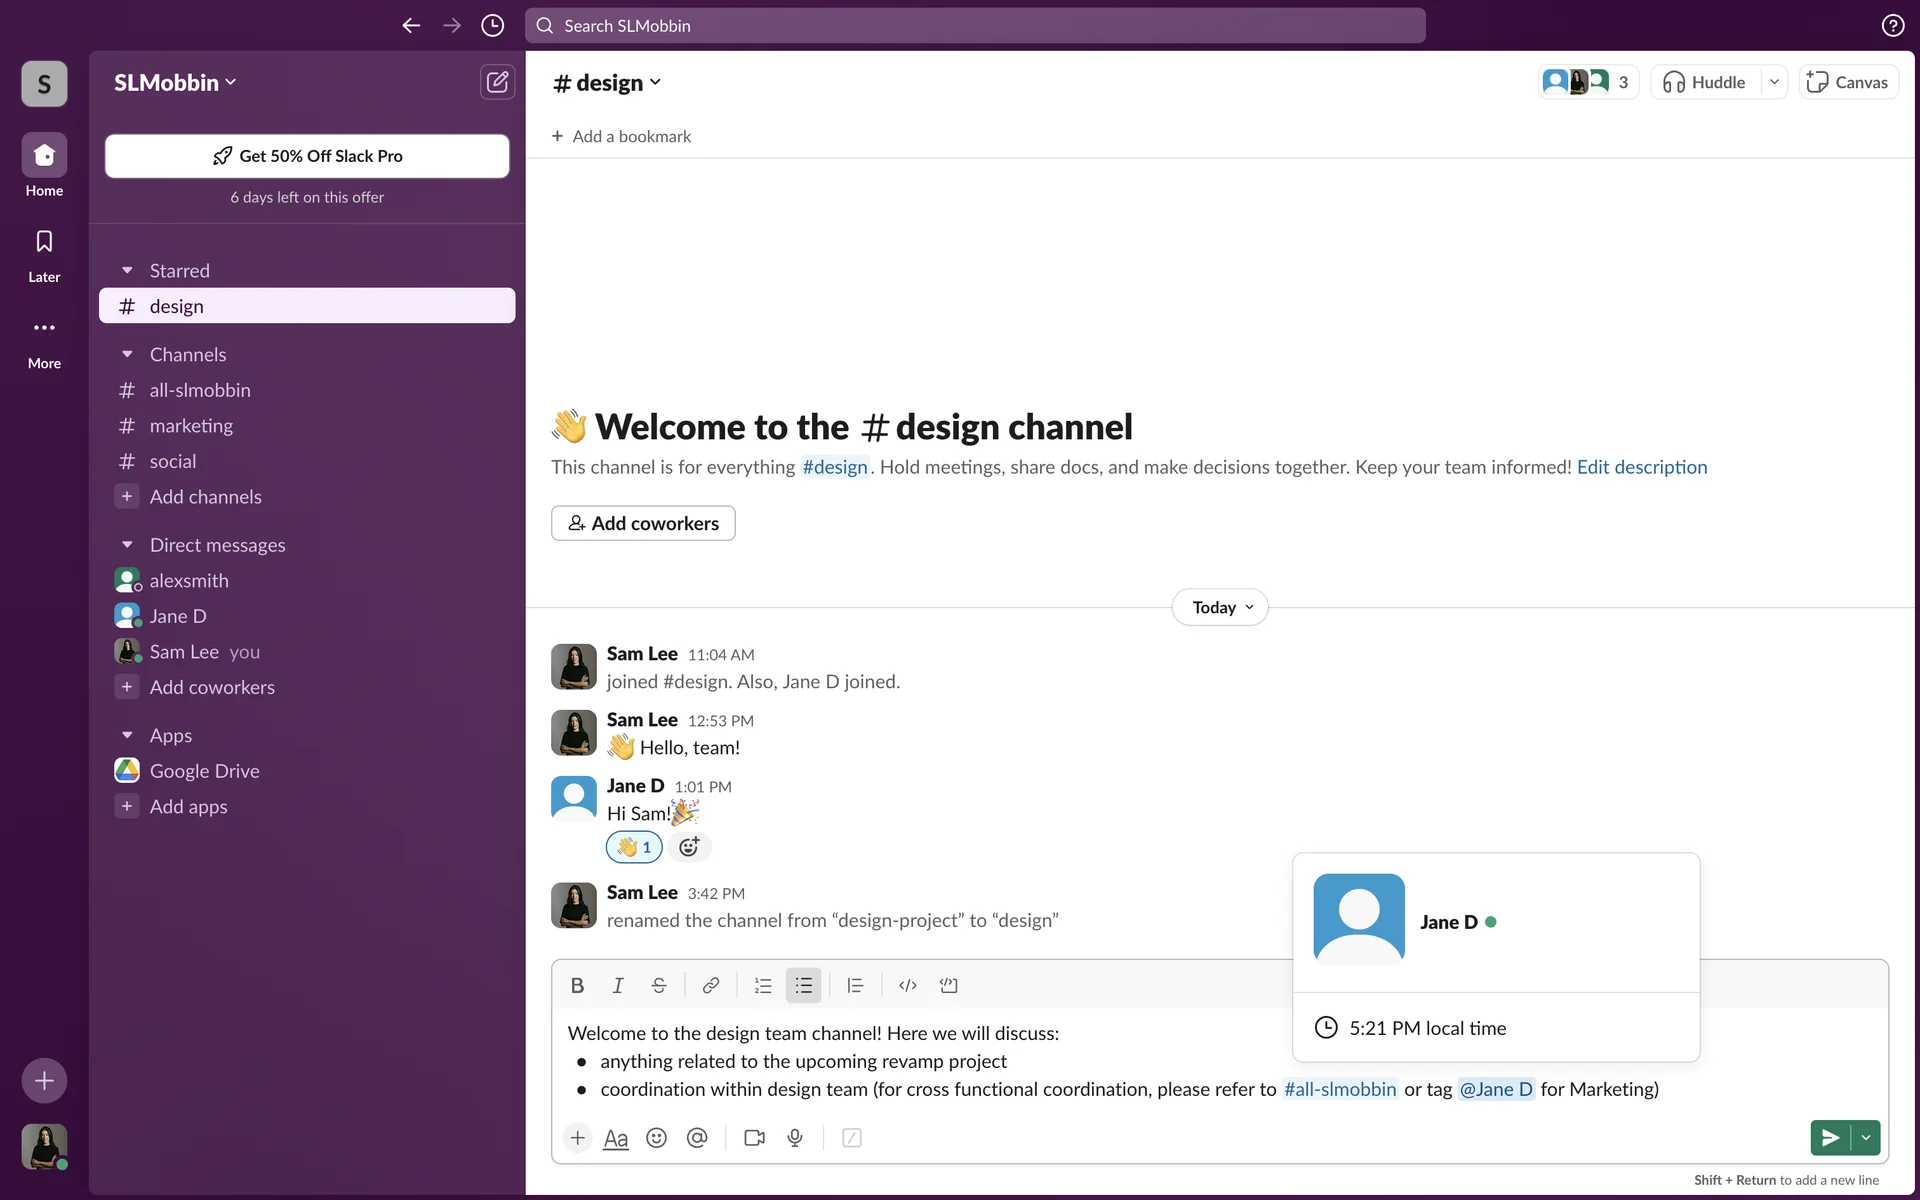
Task: Open the SLMobbin workspace dropdown
Action: pyautogui.click(x=175, y=83)
